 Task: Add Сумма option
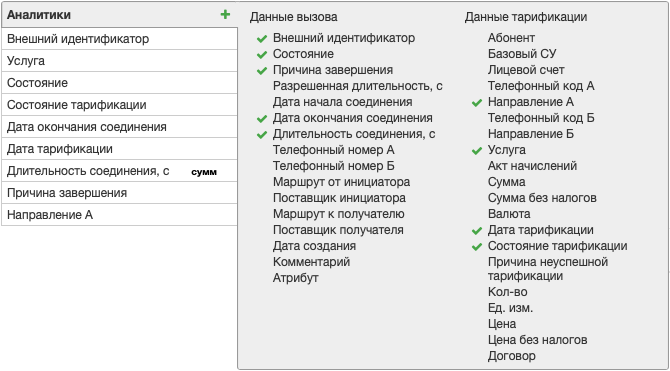(506, 182)
